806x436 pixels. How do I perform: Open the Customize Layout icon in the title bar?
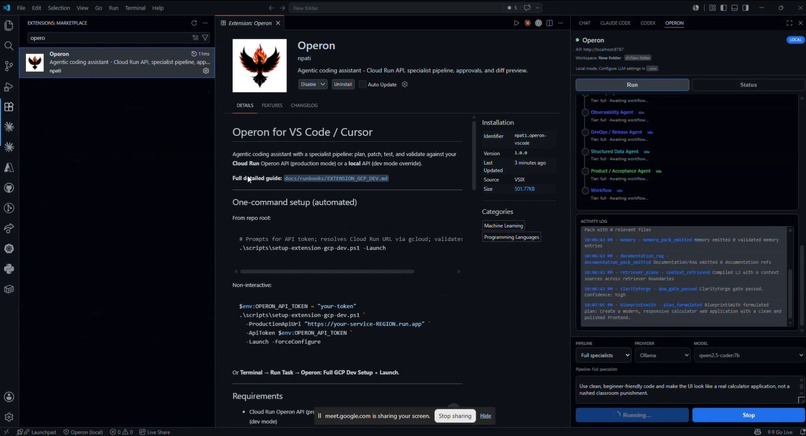tap(712, 8)
